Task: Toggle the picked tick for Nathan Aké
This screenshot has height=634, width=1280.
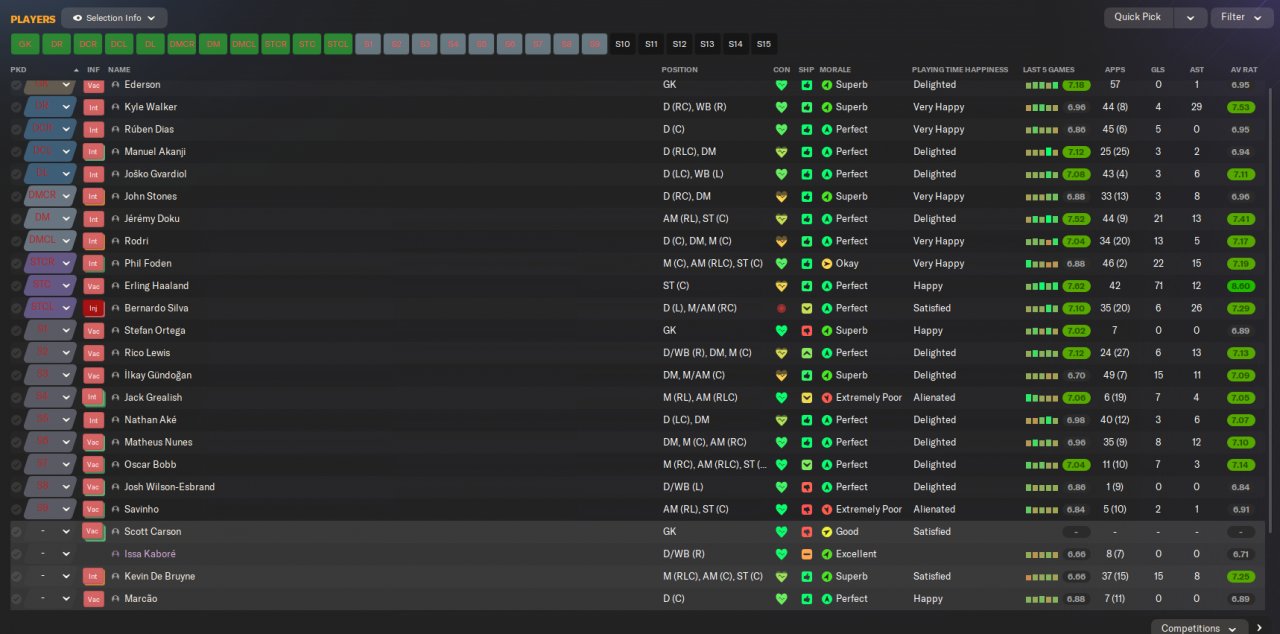Action: coord(16,420)
